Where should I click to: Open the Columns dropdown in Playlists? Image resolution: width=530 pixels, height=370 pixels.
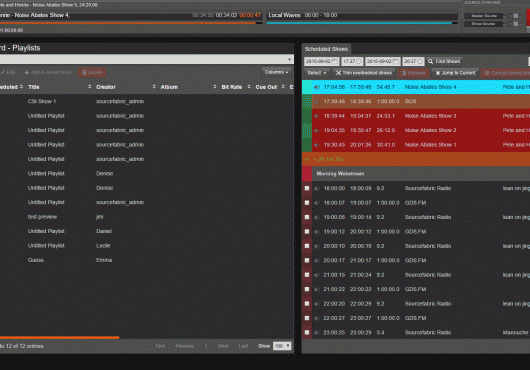(x=276, y=72)
